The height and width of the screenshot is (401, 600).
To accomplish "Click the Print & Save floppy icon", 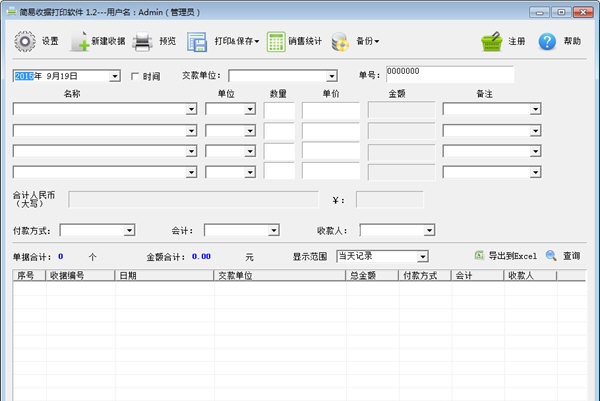I will click(197, 42).
